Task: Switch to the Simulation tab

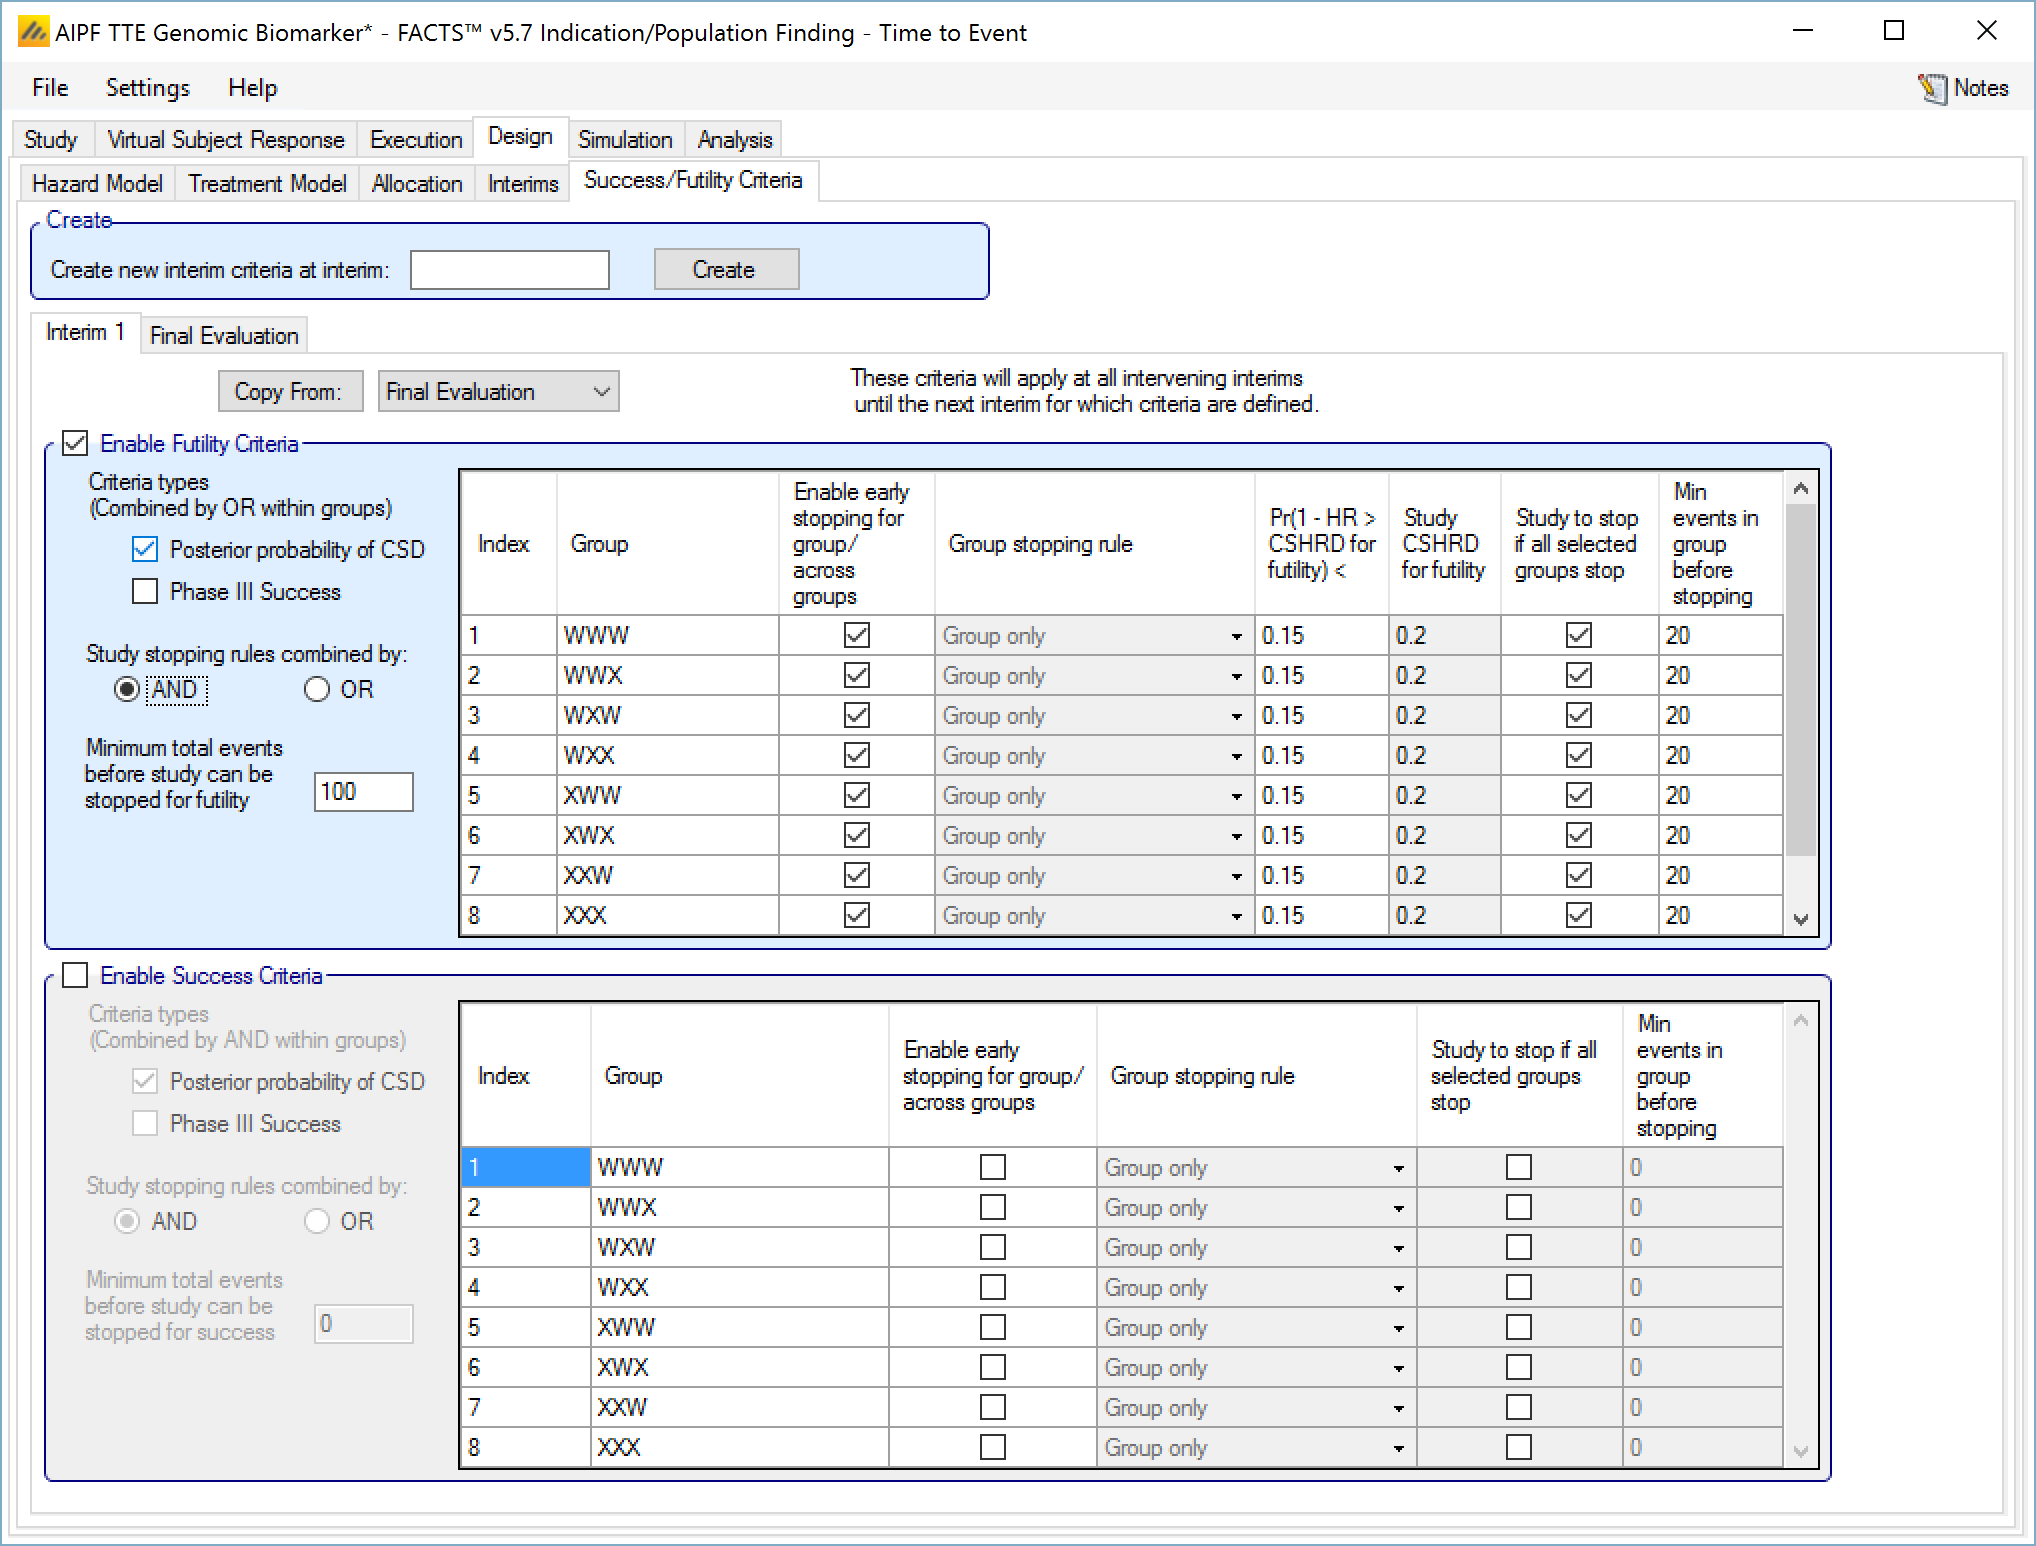Action: pos(625,139)
